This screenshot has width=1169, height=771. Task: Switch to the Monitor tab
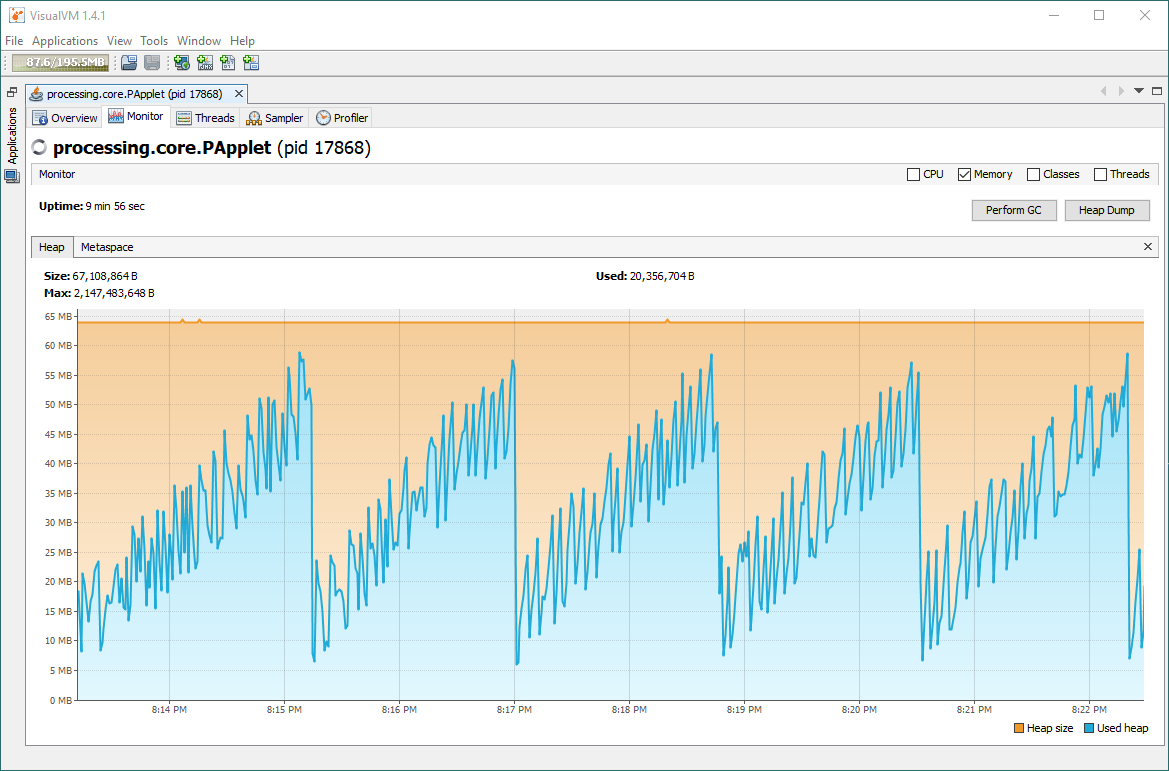coord(136,116)
